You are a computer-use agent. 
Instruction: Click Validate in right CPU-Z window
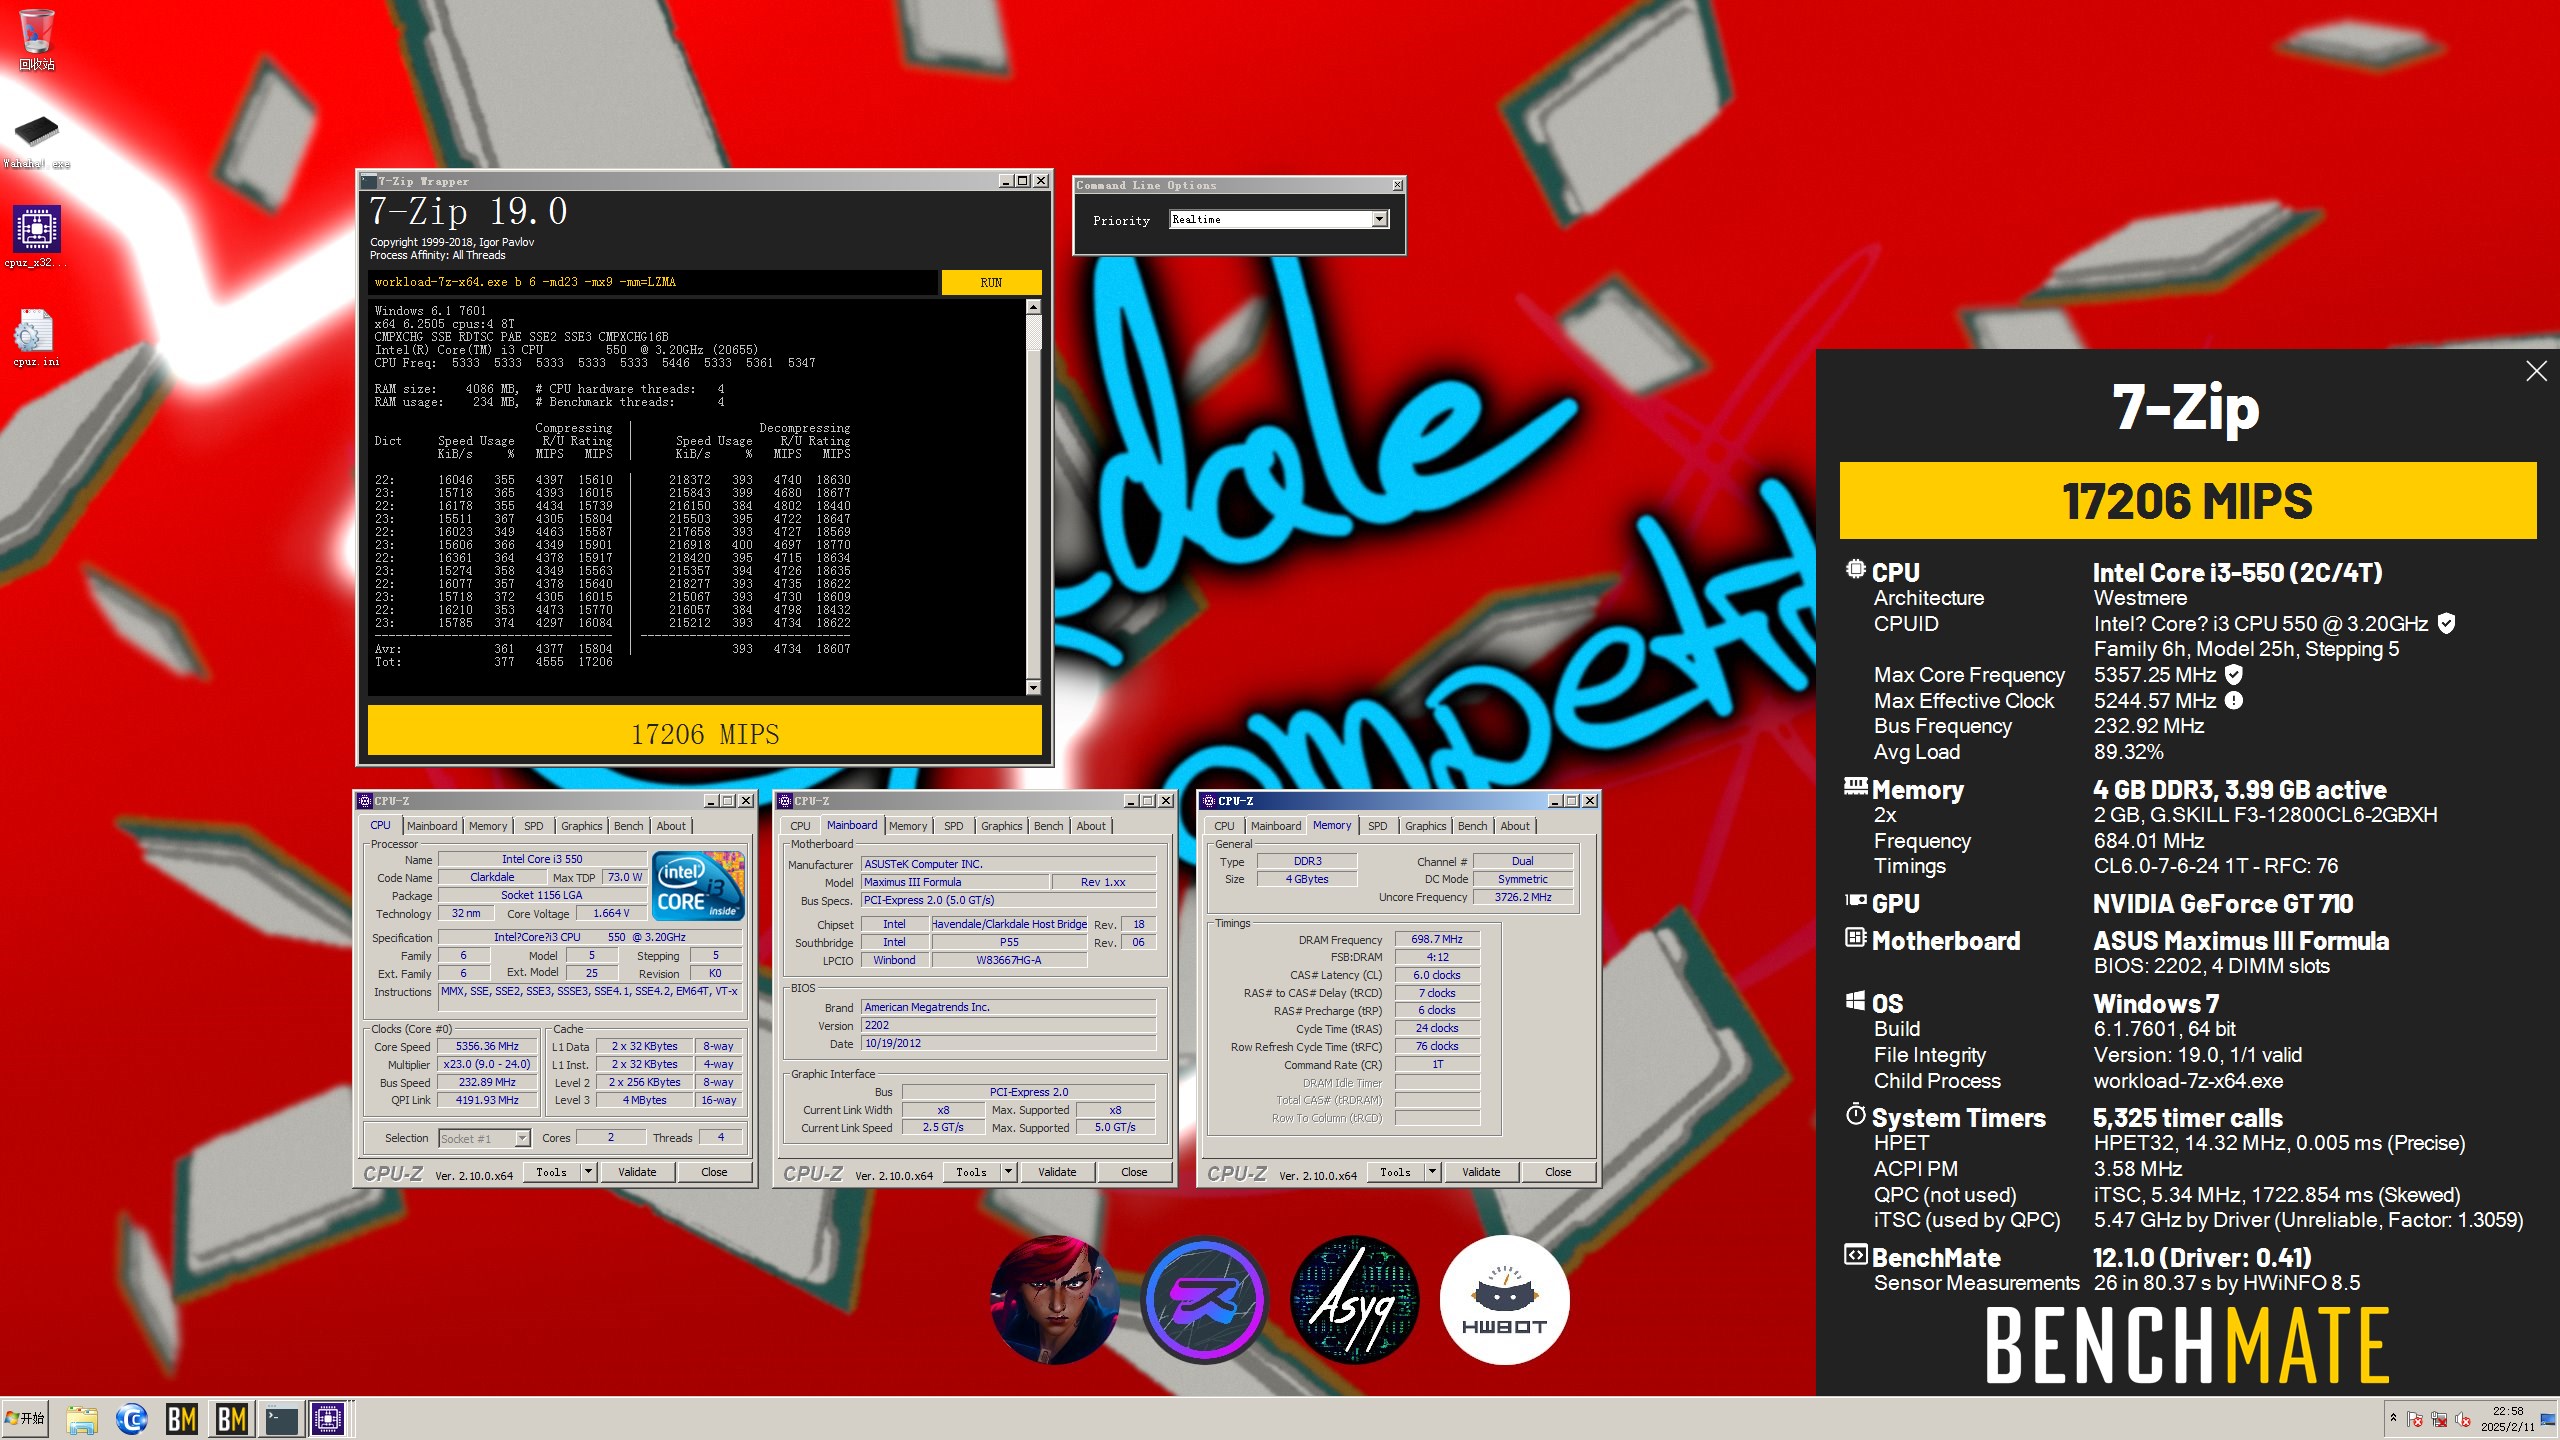[1481, 1172]
